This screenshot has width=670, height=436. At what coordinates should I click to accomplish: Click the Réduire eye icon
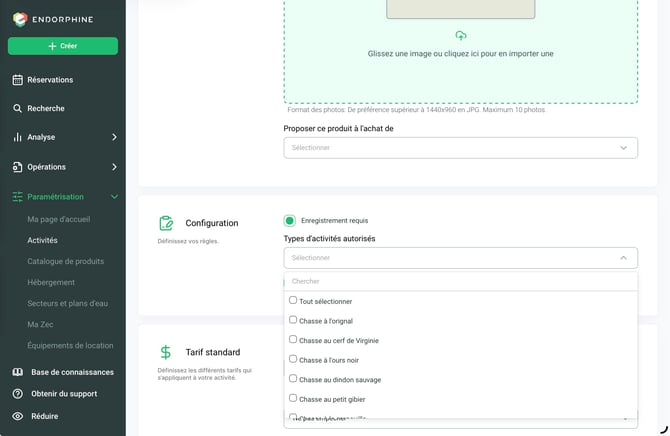18,416
